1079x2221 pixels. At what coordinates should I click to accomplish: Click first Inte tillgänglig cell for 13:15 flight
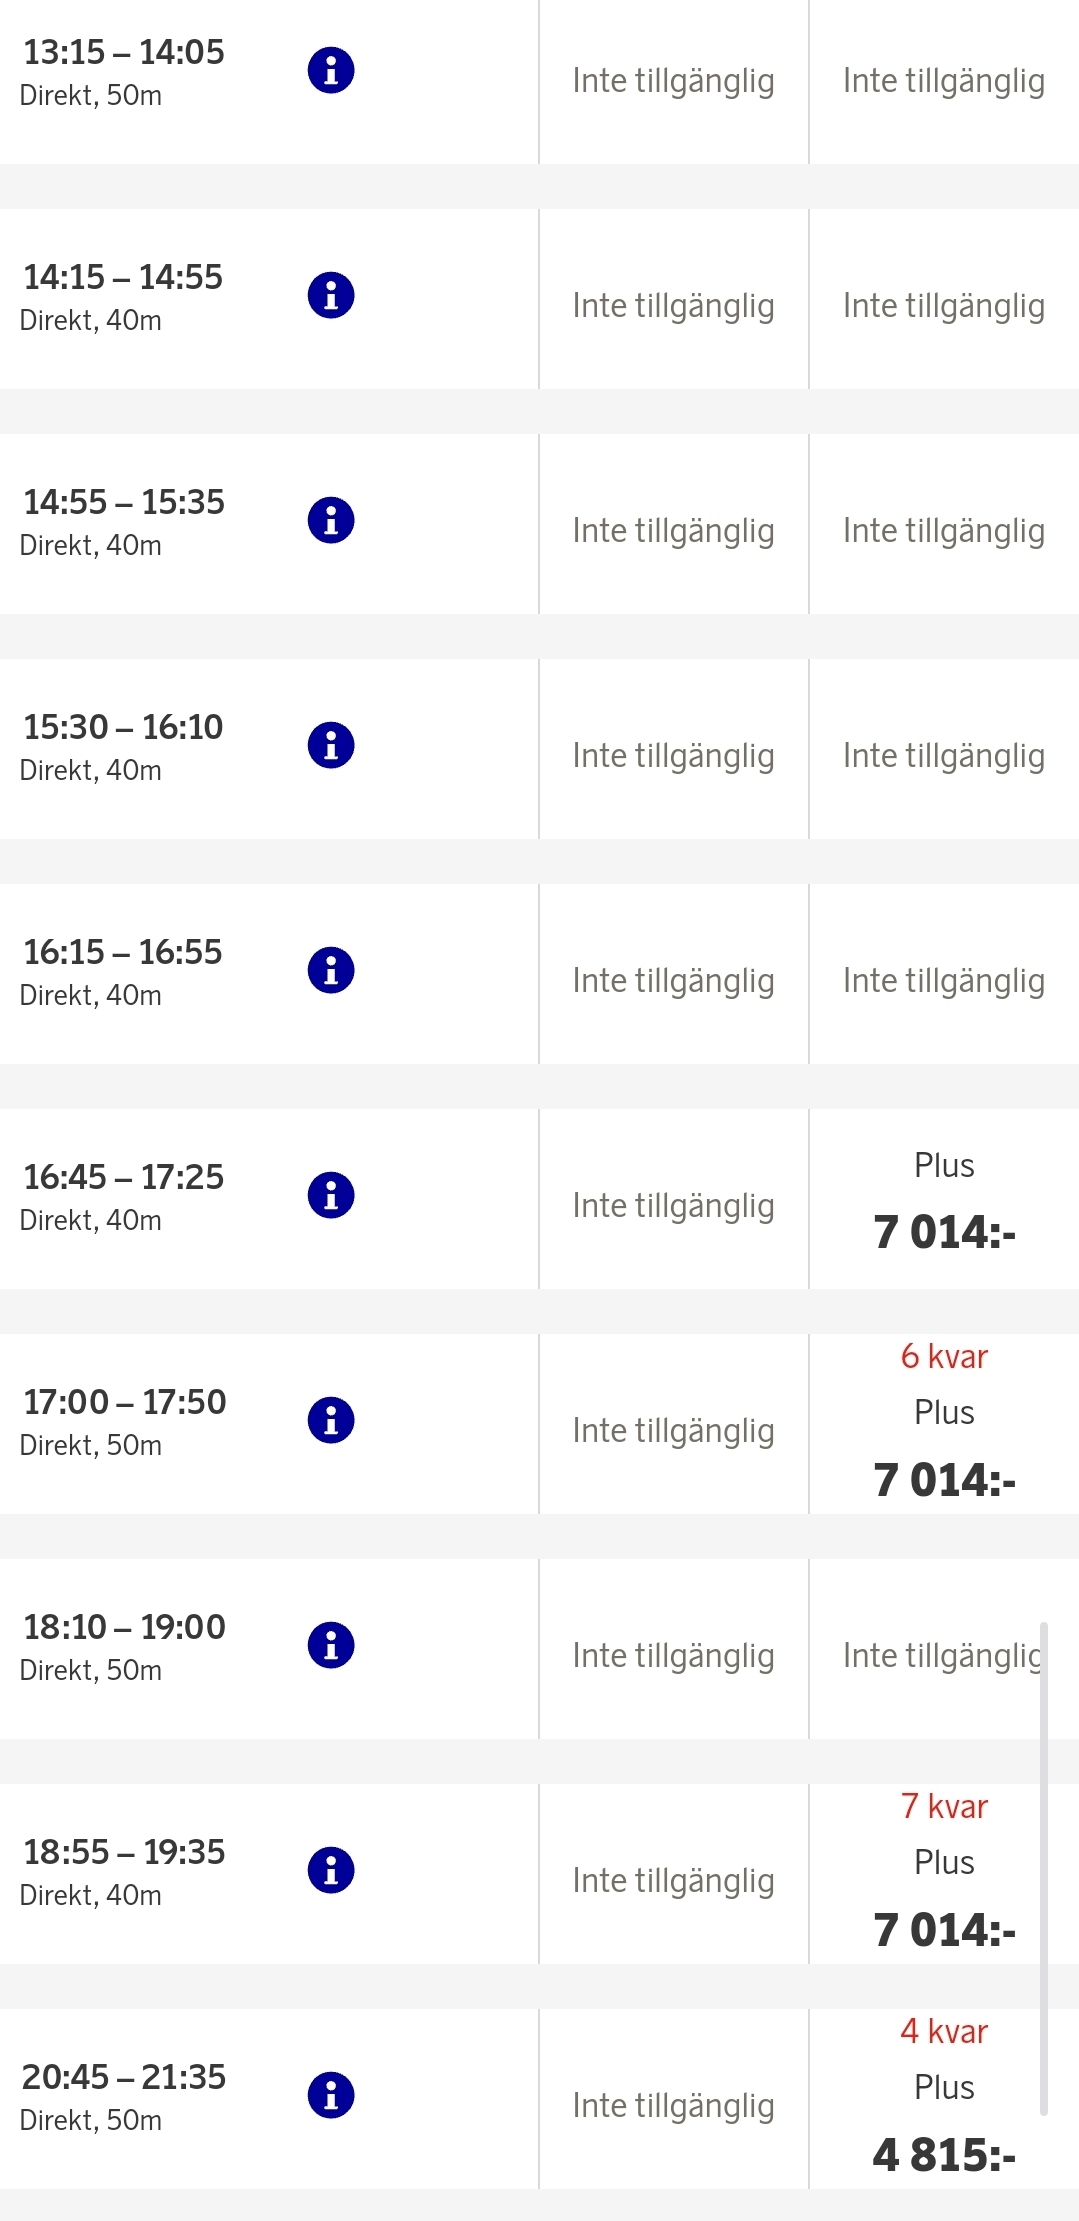pyautogui.click(x=673, y=81)
